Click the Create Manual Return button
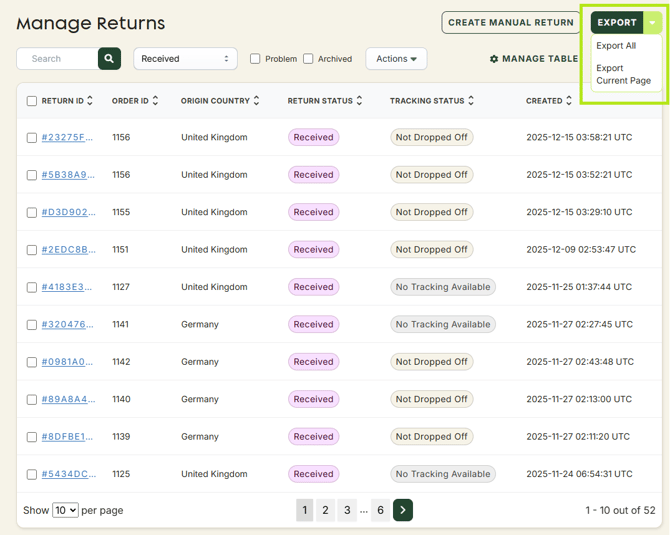The image size is (670, 535). 511,22
